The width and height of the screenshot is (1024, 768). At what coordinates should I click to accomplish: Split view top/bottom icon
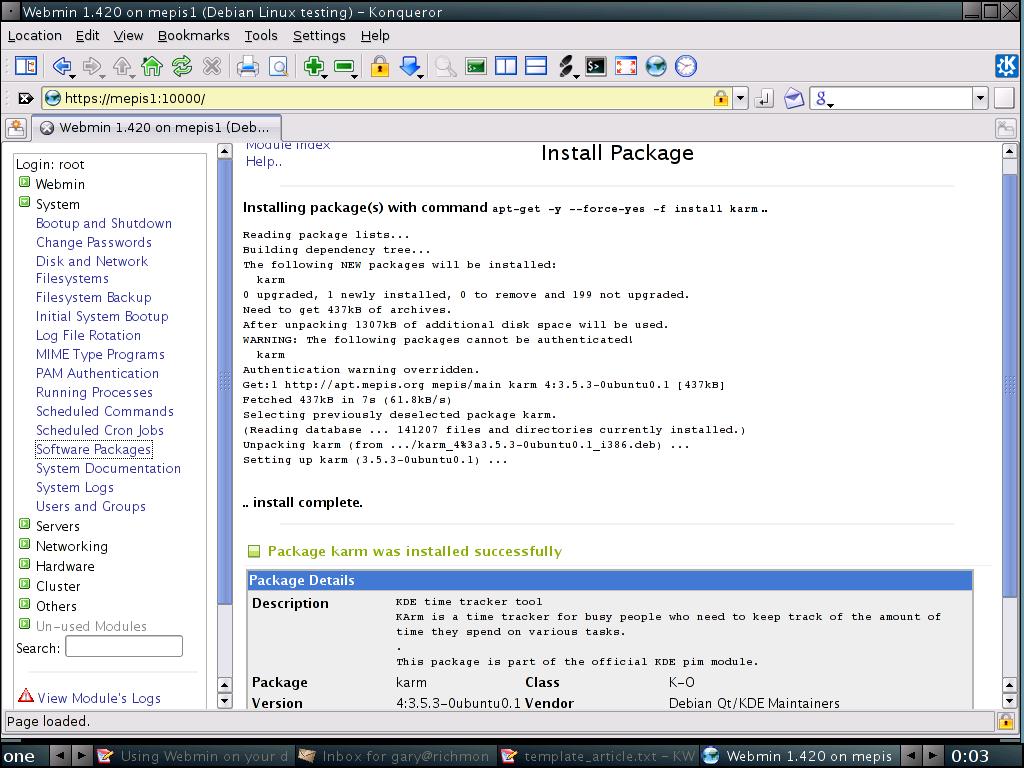(536, 66)
